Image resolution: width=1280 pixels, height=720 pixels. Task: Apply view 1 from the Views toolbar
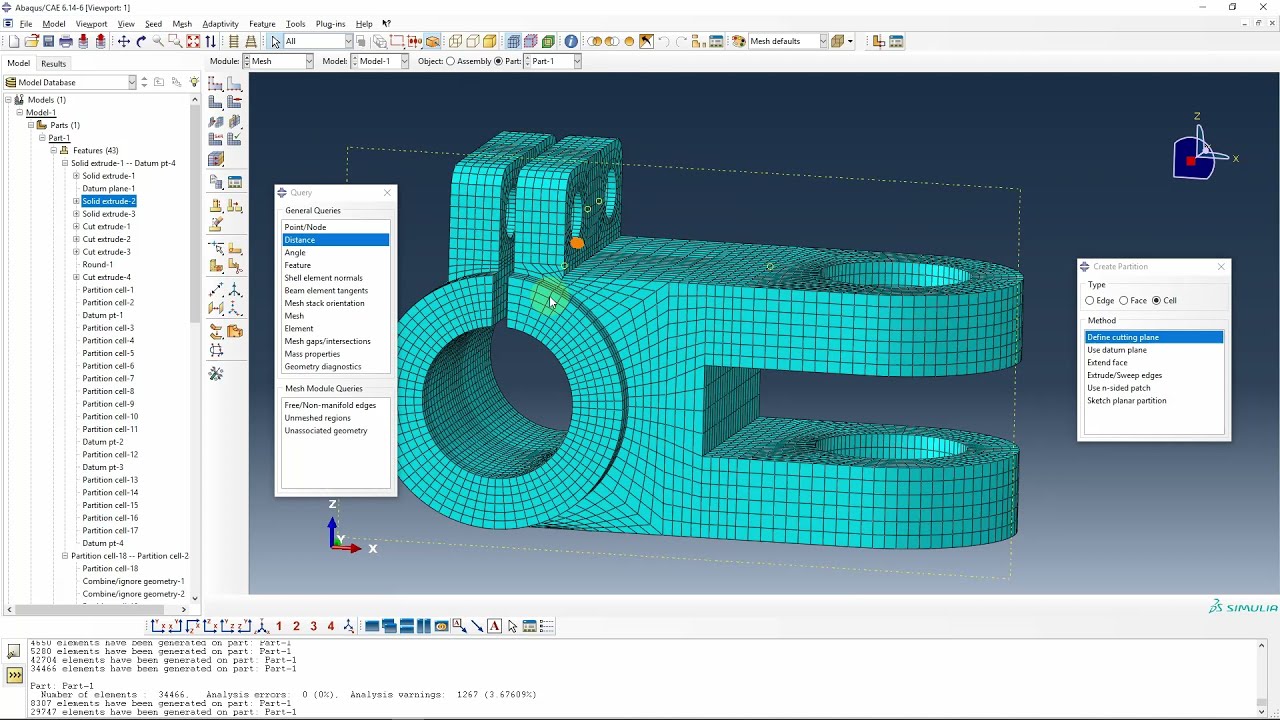[279, 626]
